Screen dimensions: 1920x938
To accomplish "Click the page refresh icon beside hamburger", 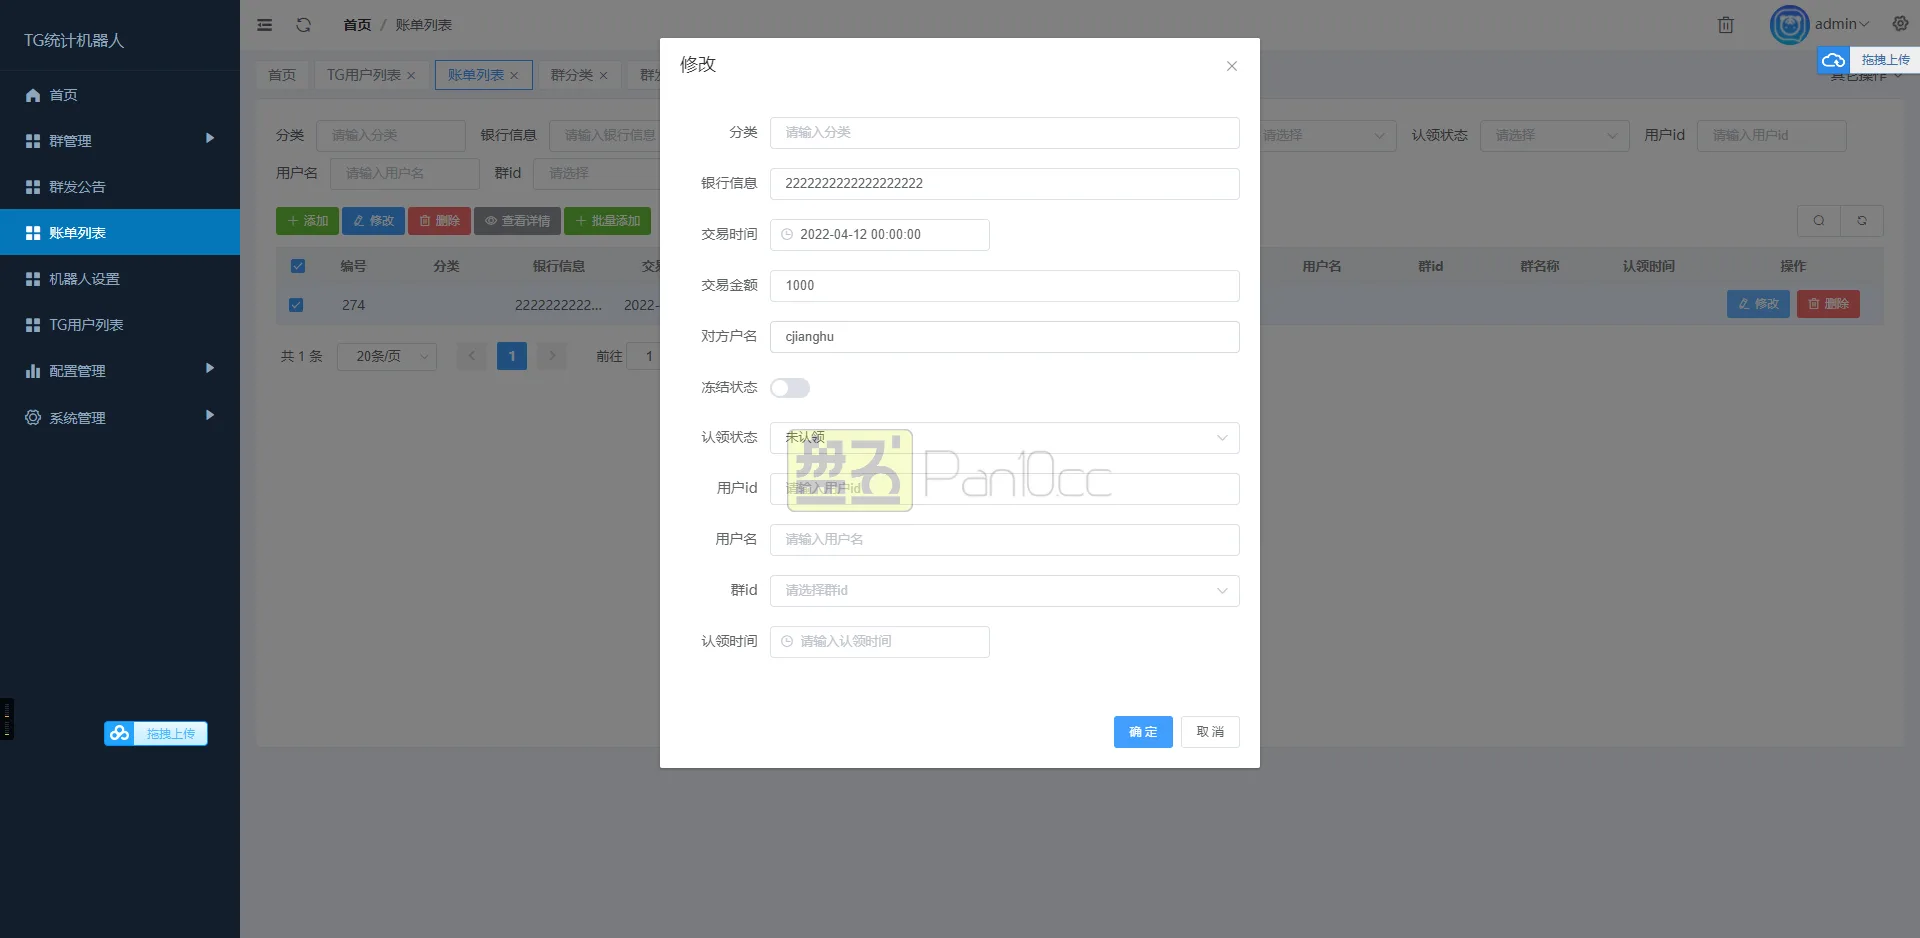I will tap(303, 24).
